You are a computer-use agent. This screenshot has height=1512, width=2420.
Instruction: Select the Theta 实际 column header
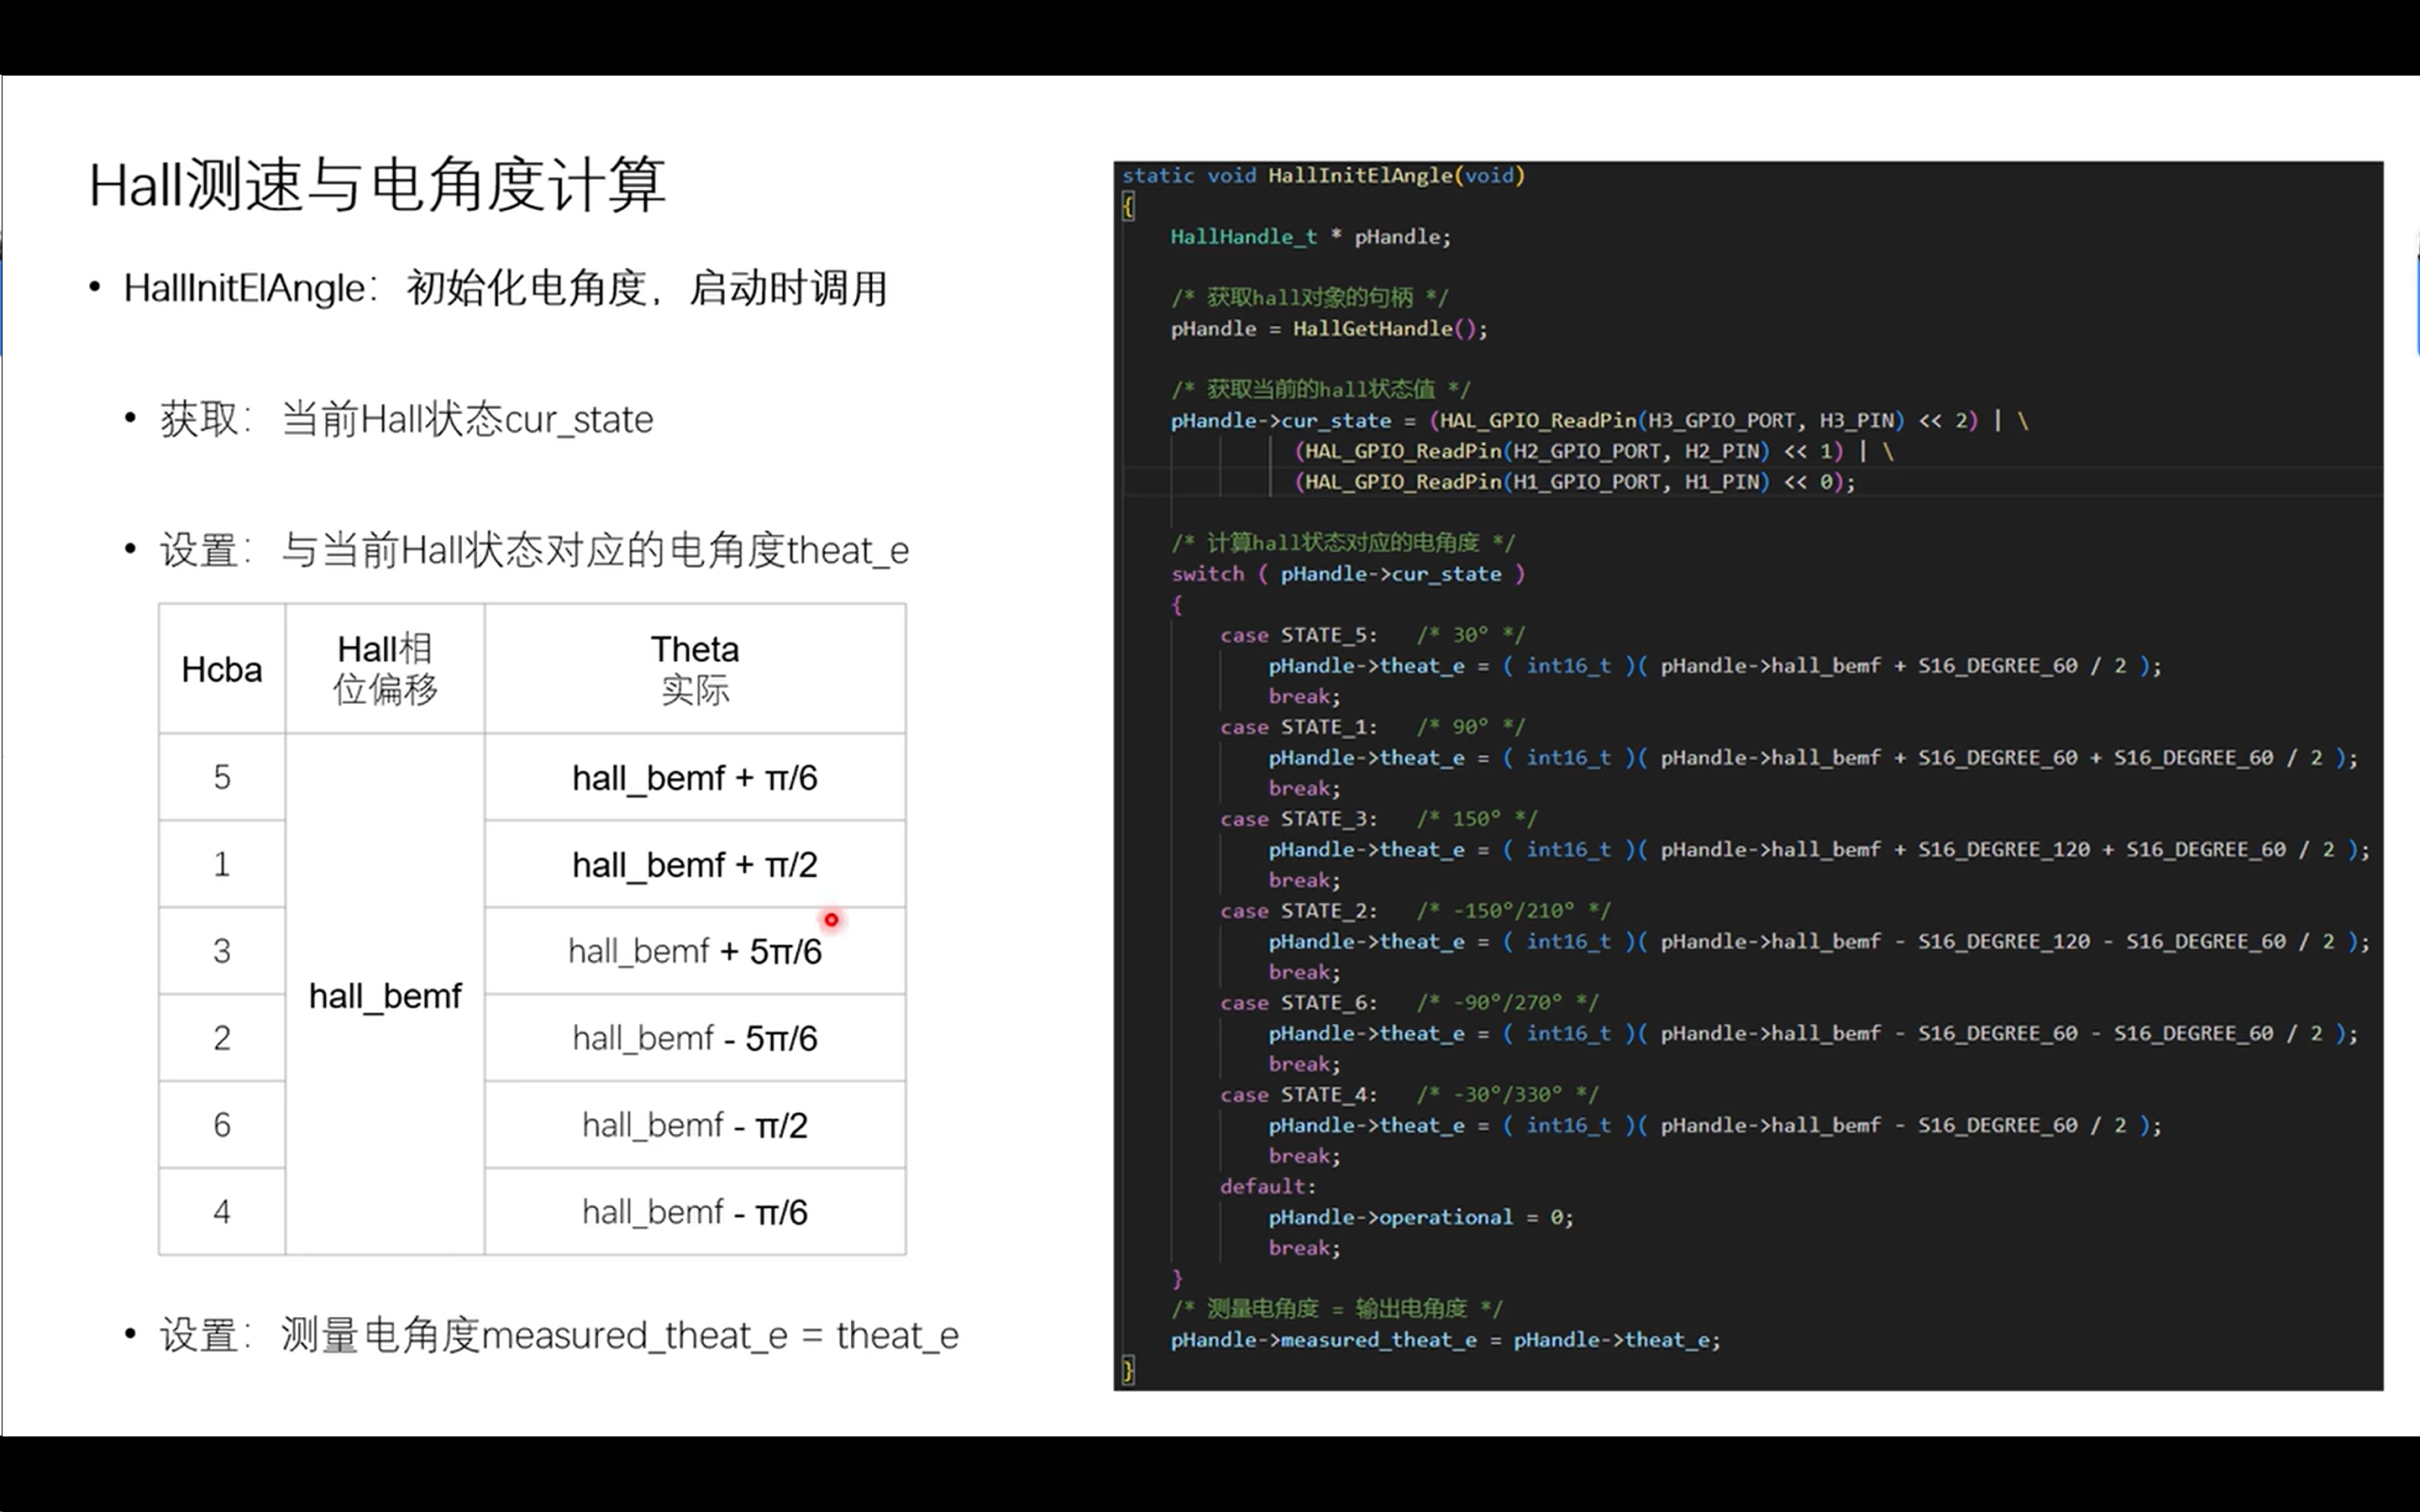(x=694, y=669)
